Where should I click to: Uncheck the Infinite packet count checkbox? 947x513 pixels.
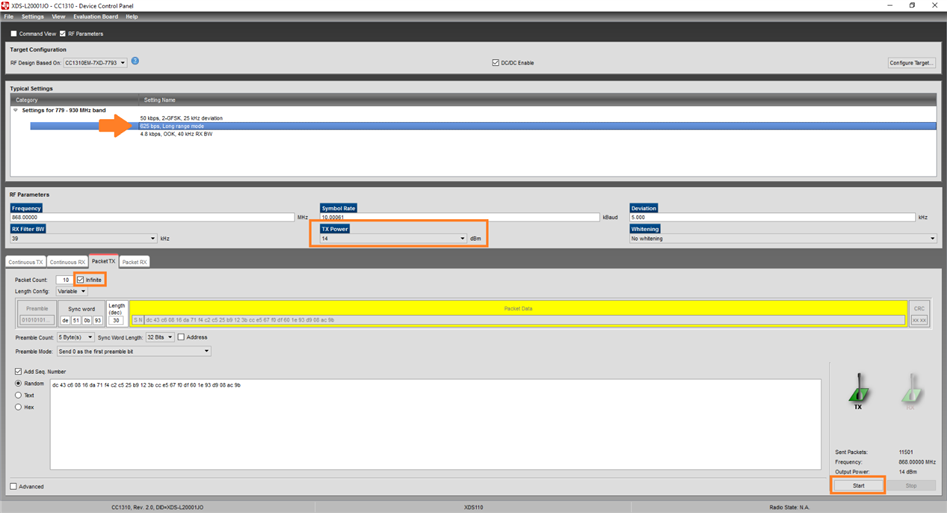80,280
